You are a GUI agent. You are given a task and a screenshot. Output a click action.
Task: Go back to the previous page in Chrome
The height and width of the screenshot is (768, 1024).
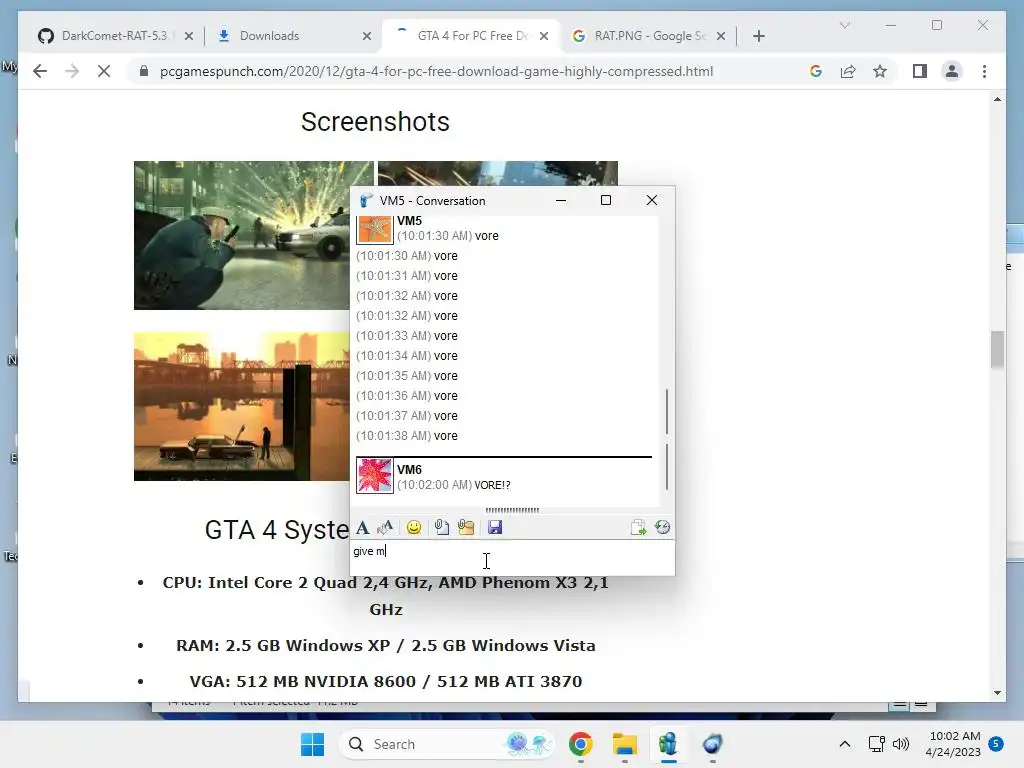[40, 71]
